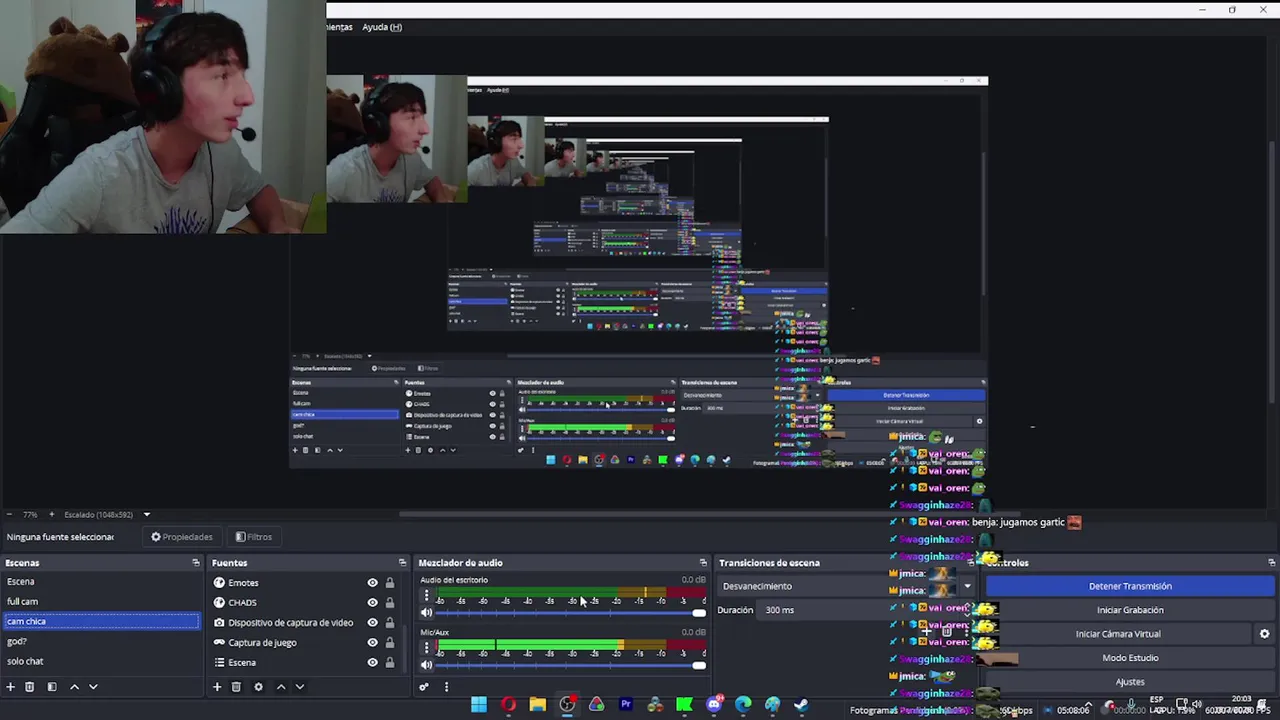The width and height of the screenshot is (1280, 720).
Task: Open Microsoft Edge from taskbar
Action: pyautogui.click(x=743, y=705)
